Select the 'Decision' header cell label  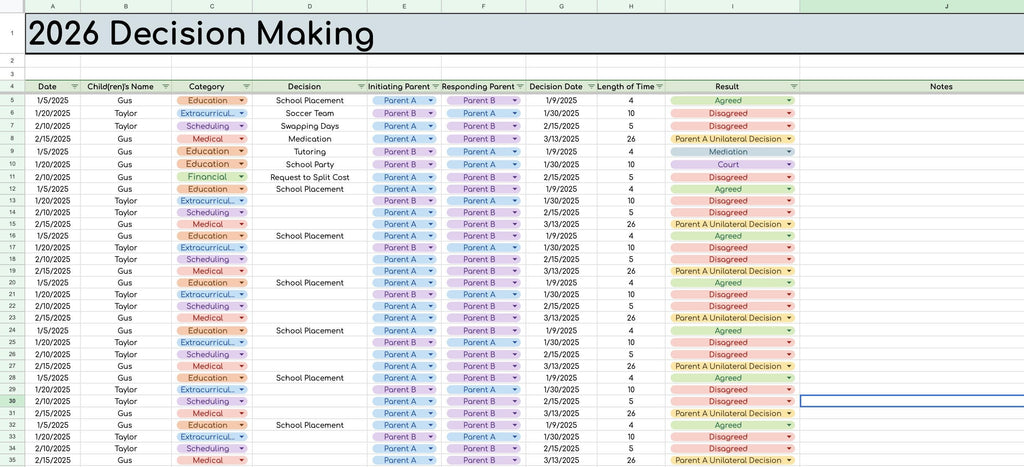tap(304, 86)
